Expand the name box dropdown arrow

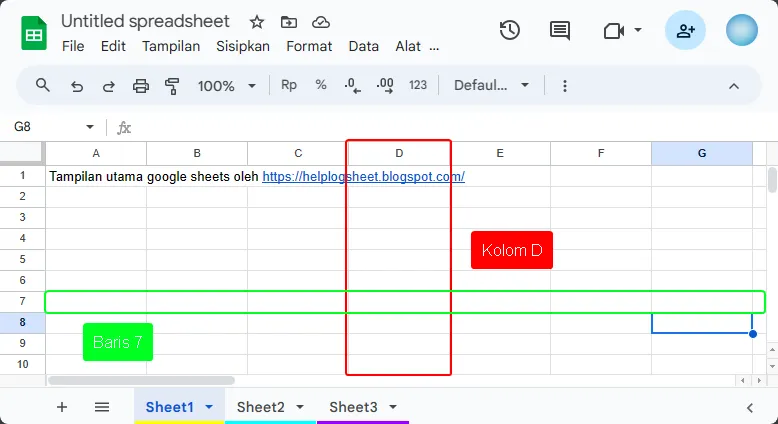click(90, 127)
